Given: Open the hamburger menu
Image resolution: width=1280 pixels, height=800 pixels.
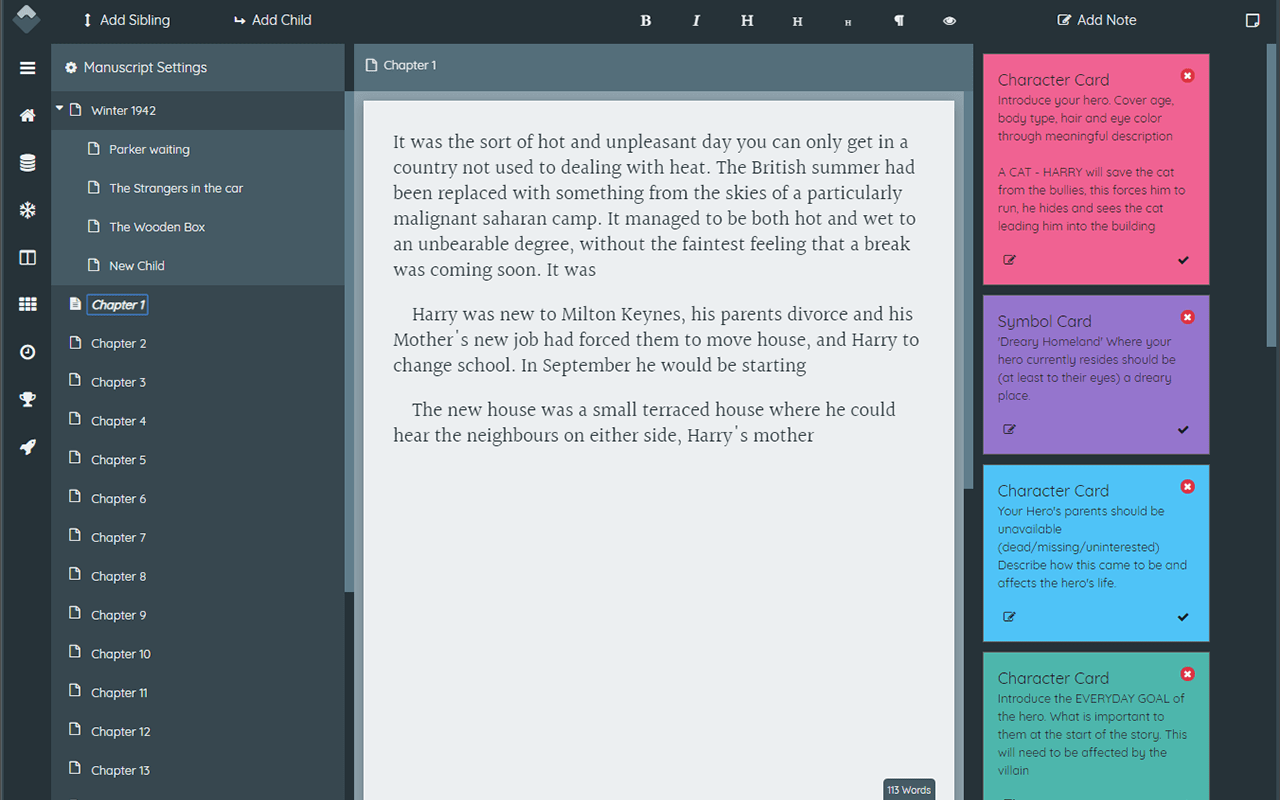Looking at the screenshot, I should point(27,68).
